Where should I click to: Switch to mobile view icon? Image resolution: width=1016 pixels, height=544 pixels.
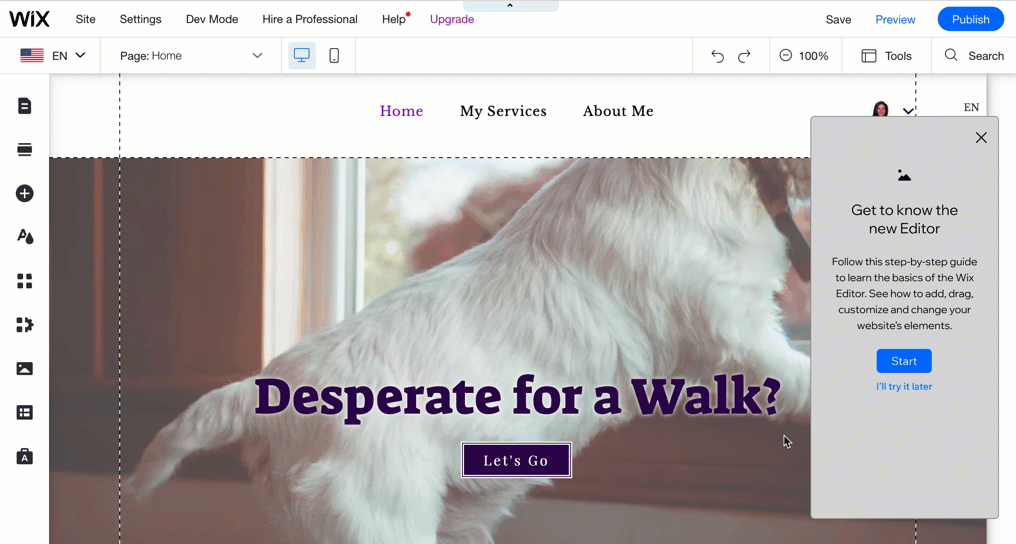click(334, 56)
